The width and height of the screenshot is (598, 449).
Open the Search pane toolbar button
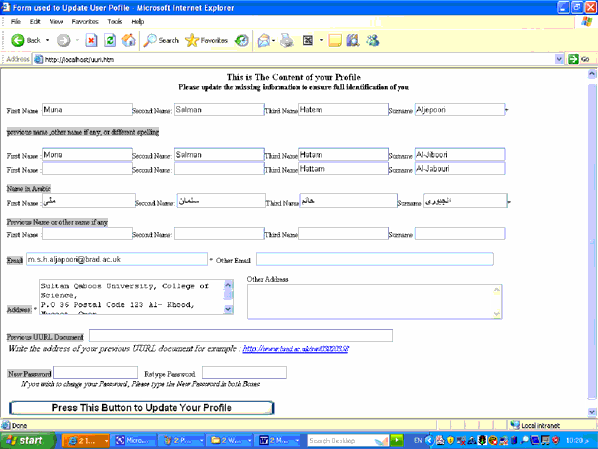pyautogui.click(x=161, y=40)
